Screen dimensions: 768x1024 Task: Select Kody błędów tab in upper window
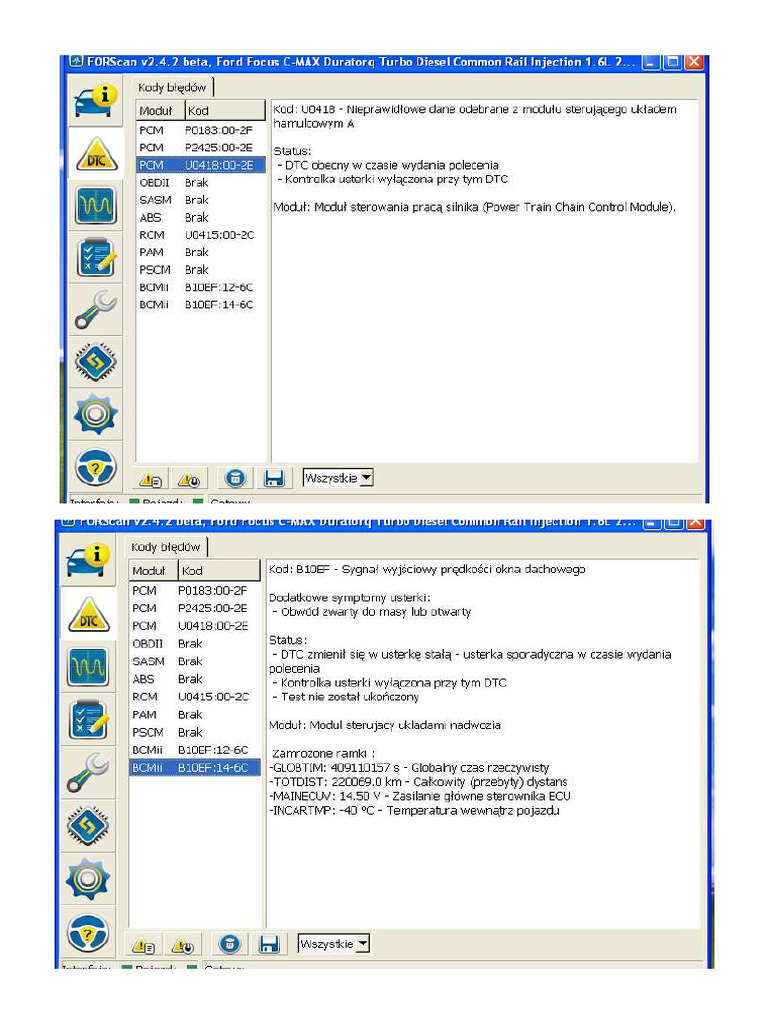pos(172,88)
